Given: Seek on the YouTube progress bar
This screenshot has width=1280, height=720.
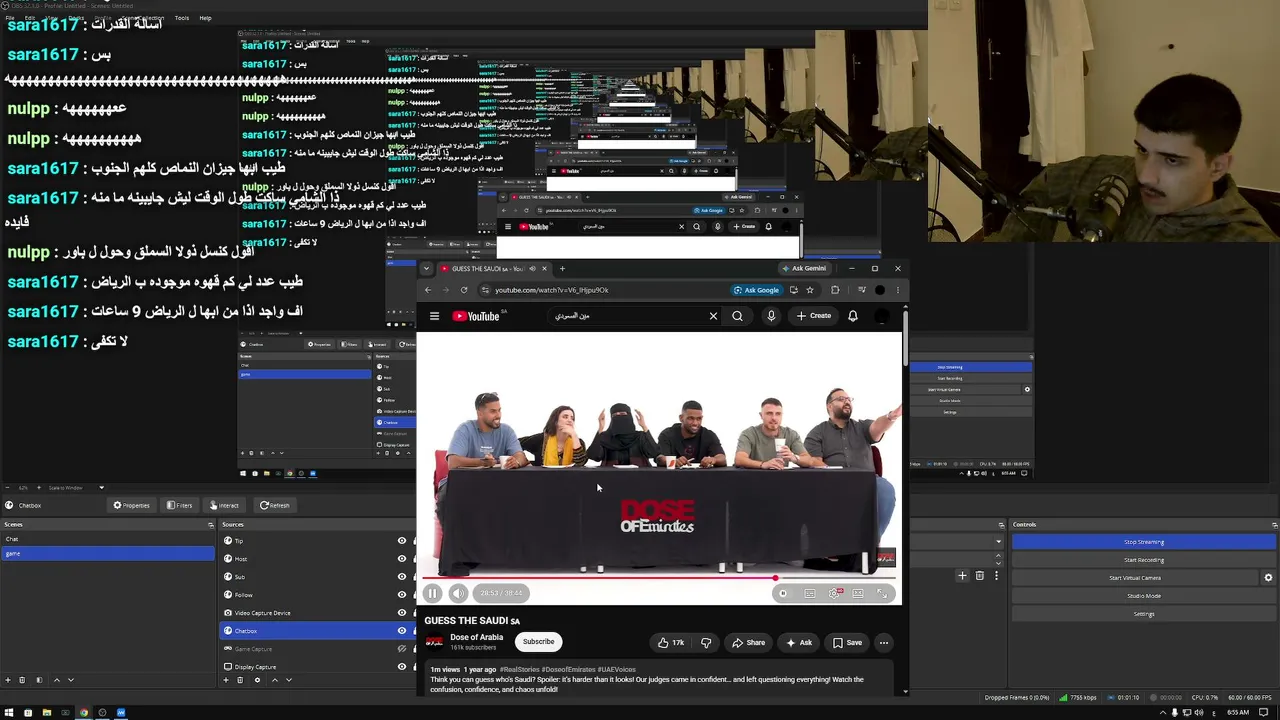Looking at the screenshot, I should [659, 578].
